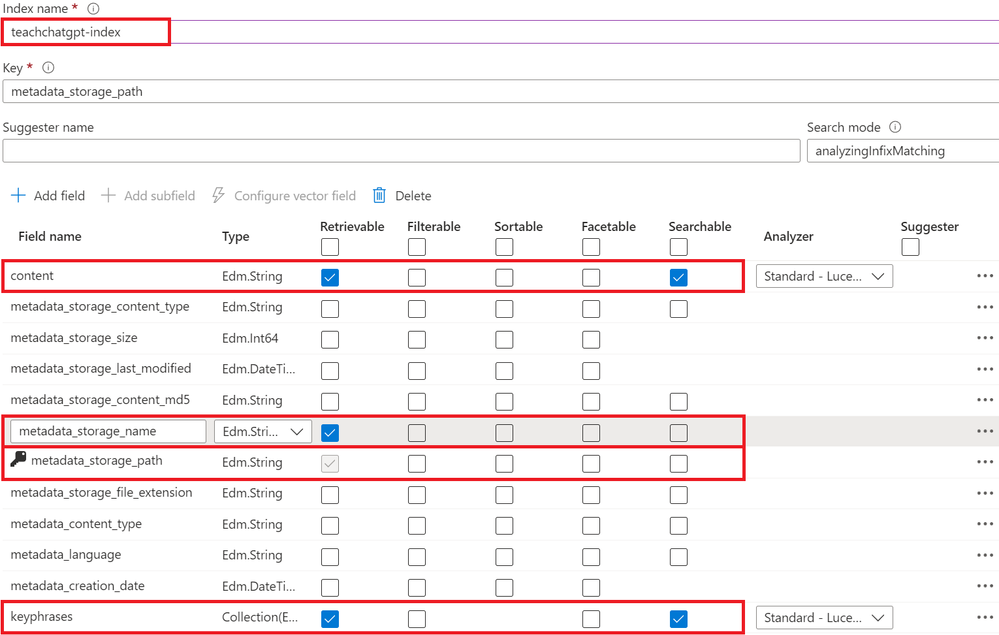Uncheck Searchable for keyphrases field

click(x=678, y=618)
